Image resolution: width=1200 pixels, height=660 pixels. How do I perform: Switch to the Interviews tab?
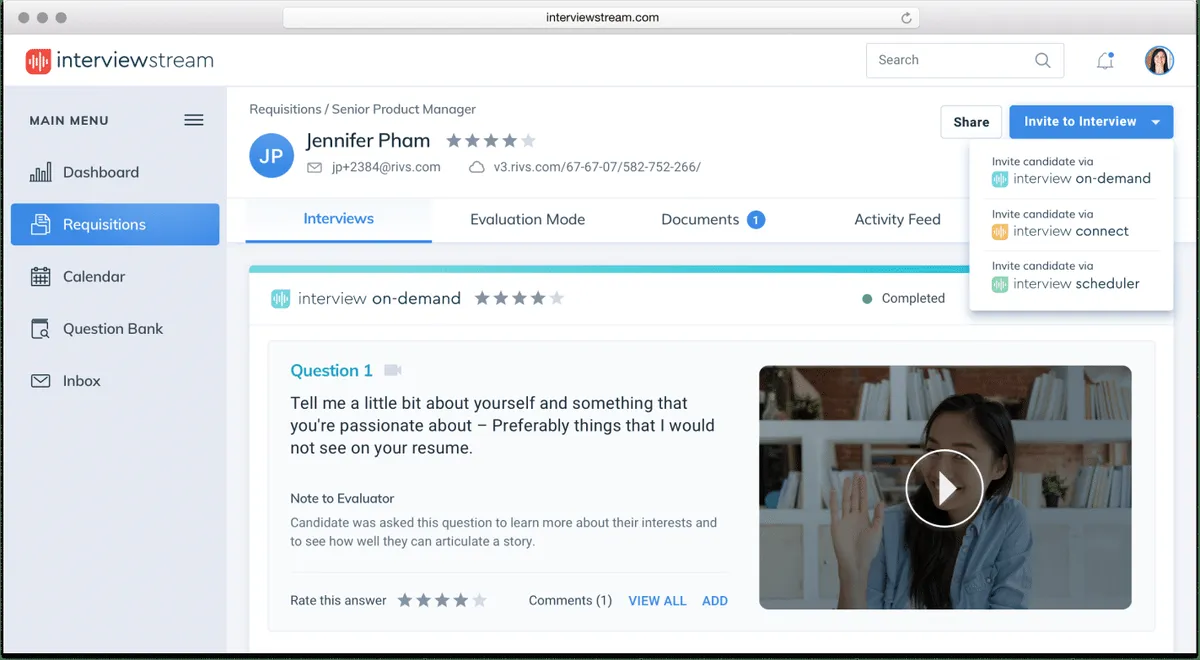tap(338, 218)
